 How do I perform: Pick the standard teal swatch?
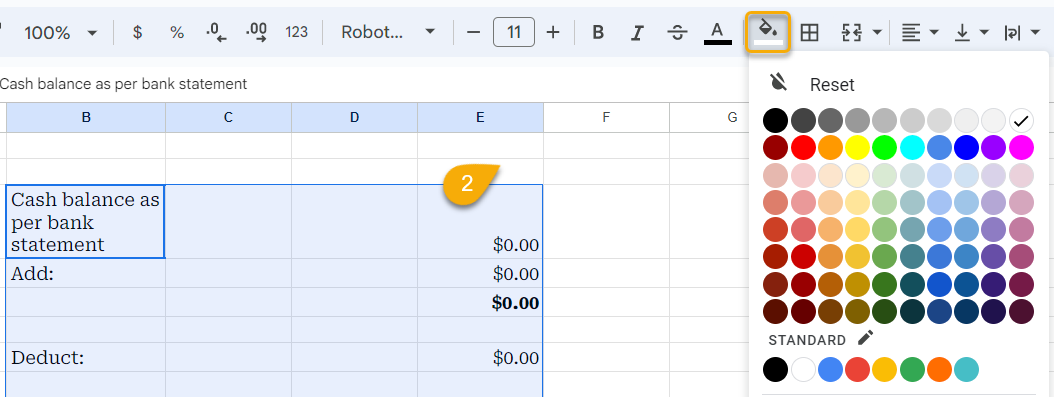(x=967, y=369)
